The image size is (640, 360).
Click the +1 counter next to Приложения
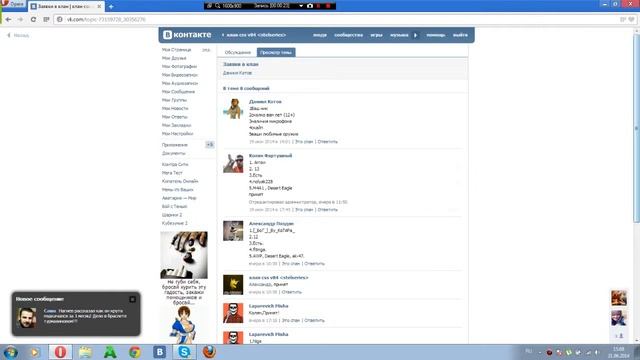209,144
